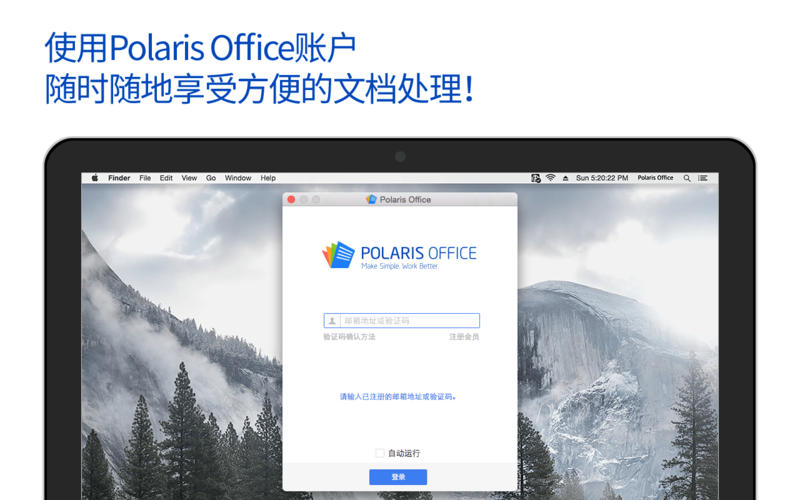Open the Apple menu icon

(94, 178)
